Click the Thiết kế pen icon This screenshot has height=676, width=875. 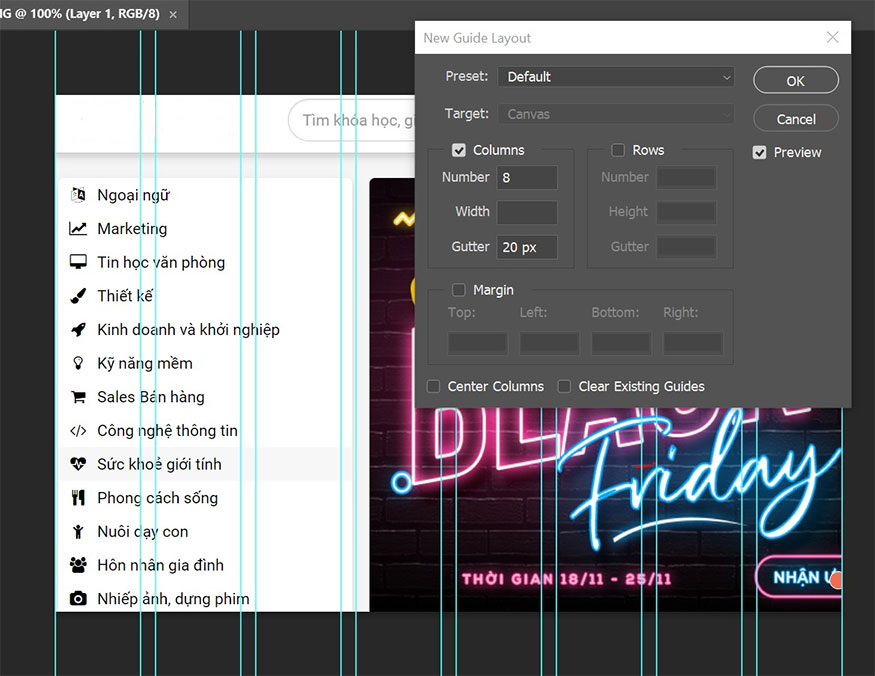(x=79, y=296)
